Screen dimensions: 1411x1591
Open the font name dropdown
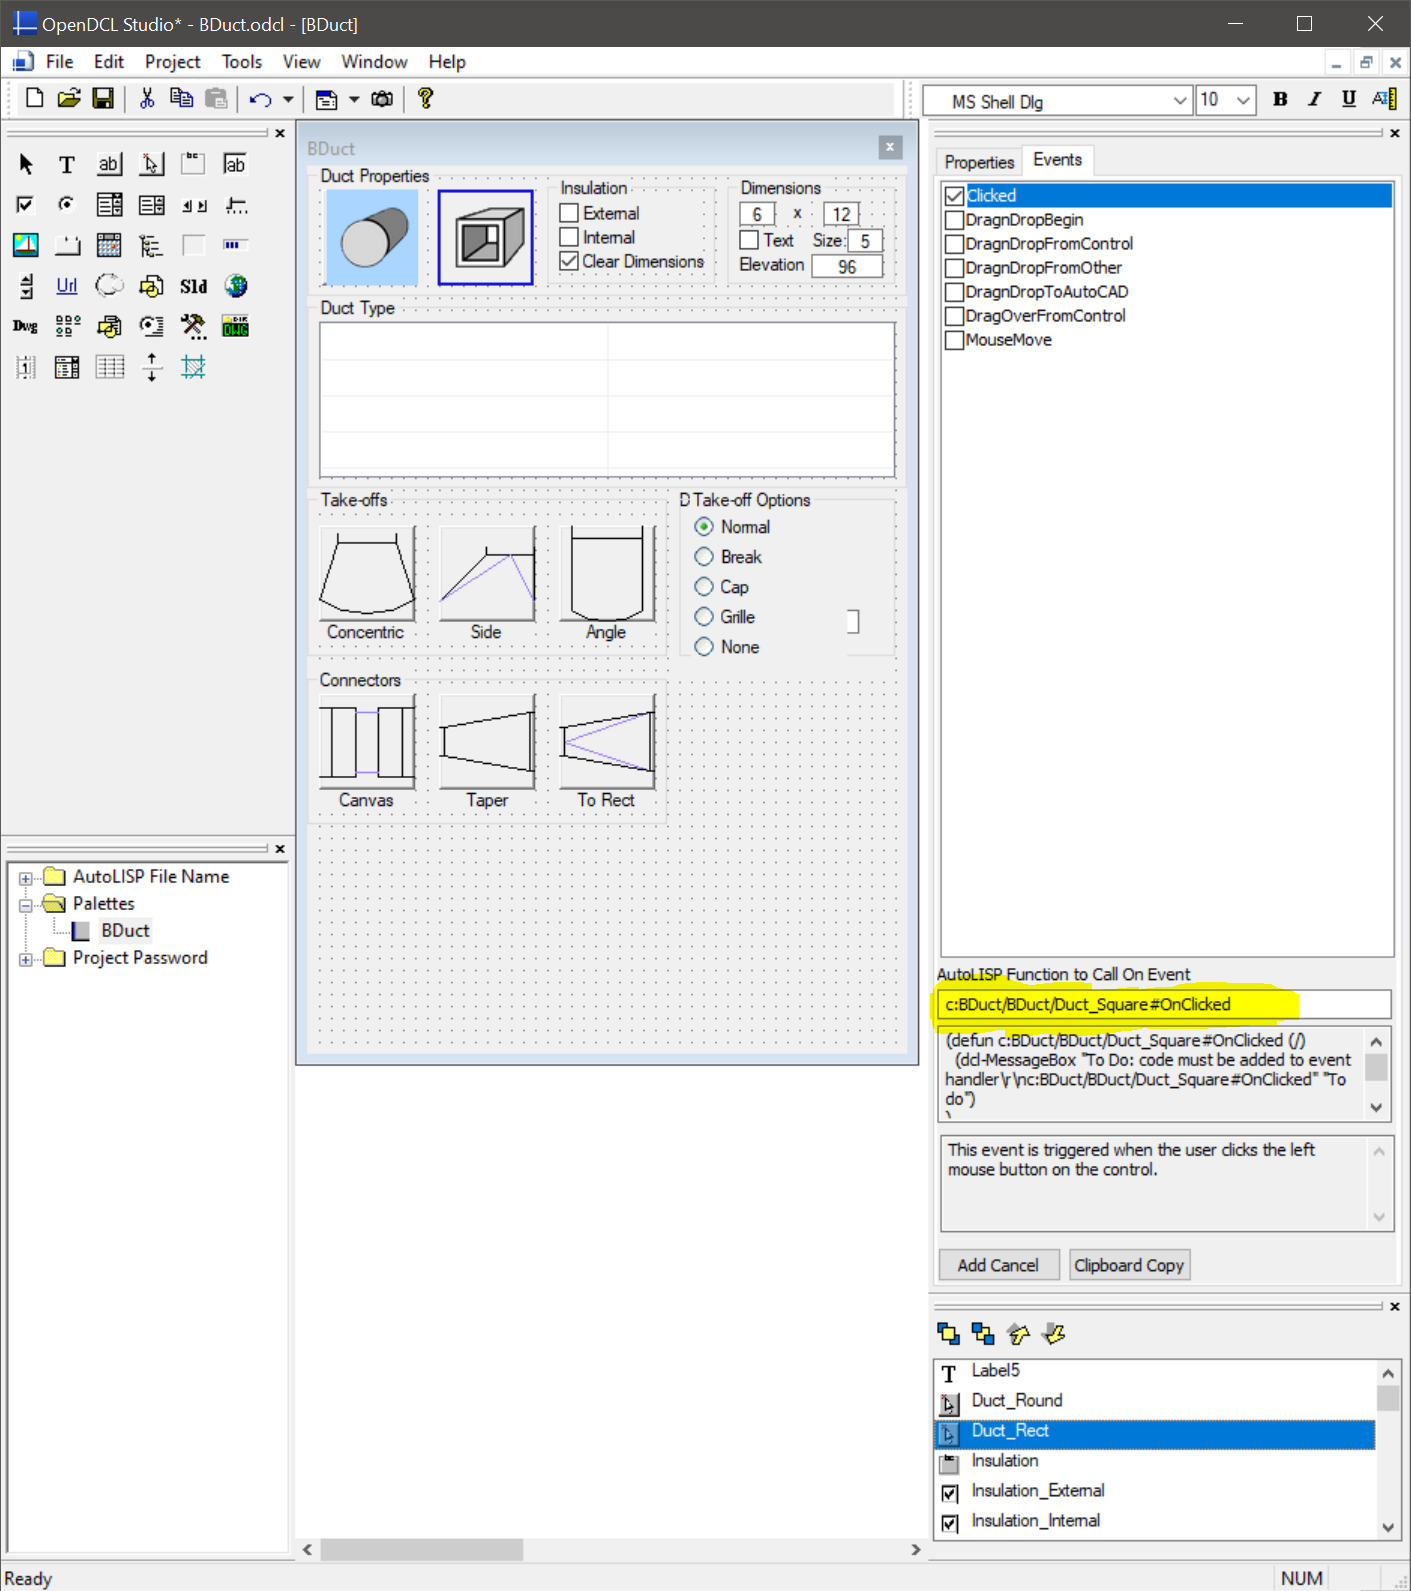(1180, 101)
